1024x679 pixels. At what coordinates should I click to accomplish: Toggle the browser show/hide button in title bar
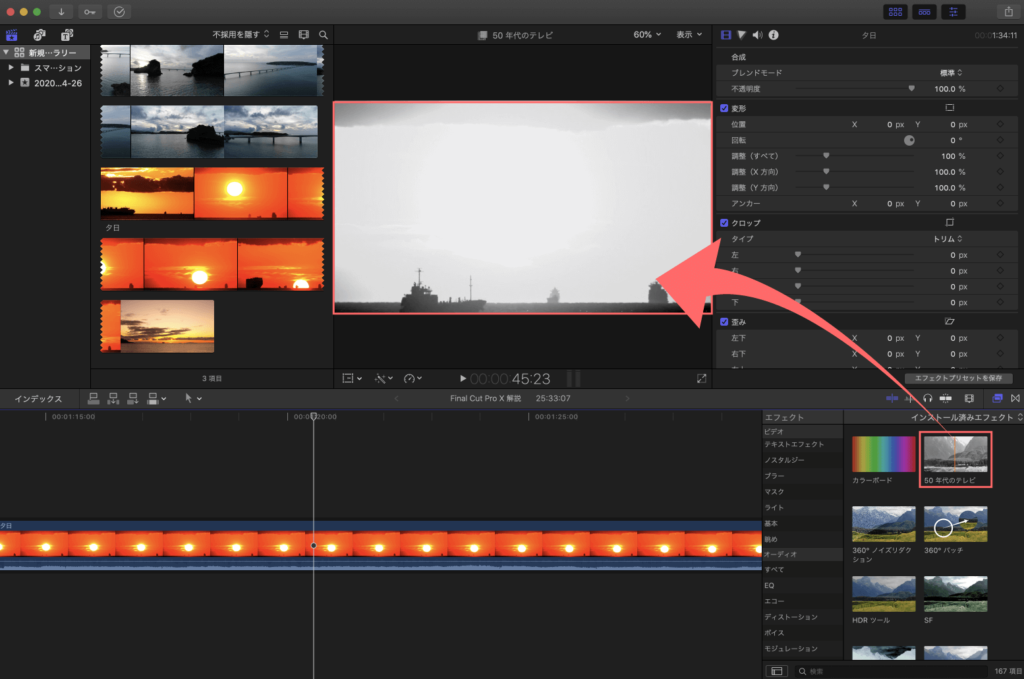point(895,12)
